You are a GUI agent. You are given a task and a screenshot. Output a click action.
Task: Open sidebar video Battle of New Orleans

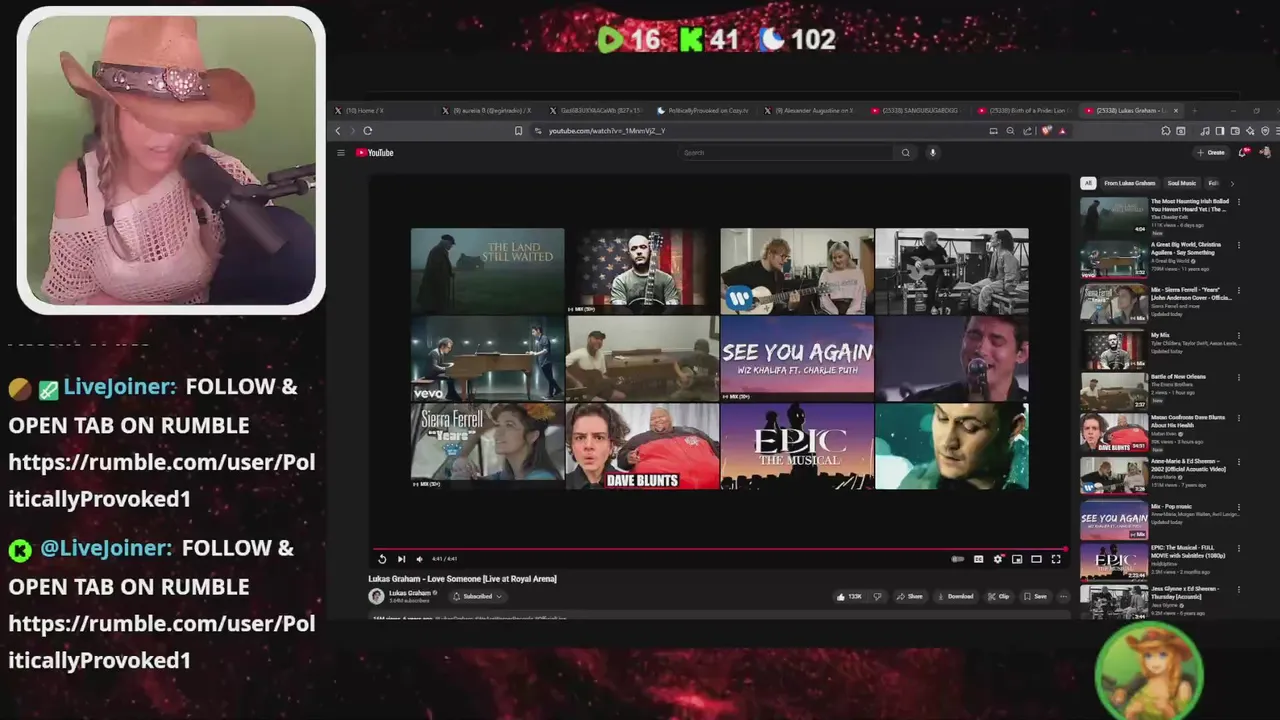tap(1160, 390)
